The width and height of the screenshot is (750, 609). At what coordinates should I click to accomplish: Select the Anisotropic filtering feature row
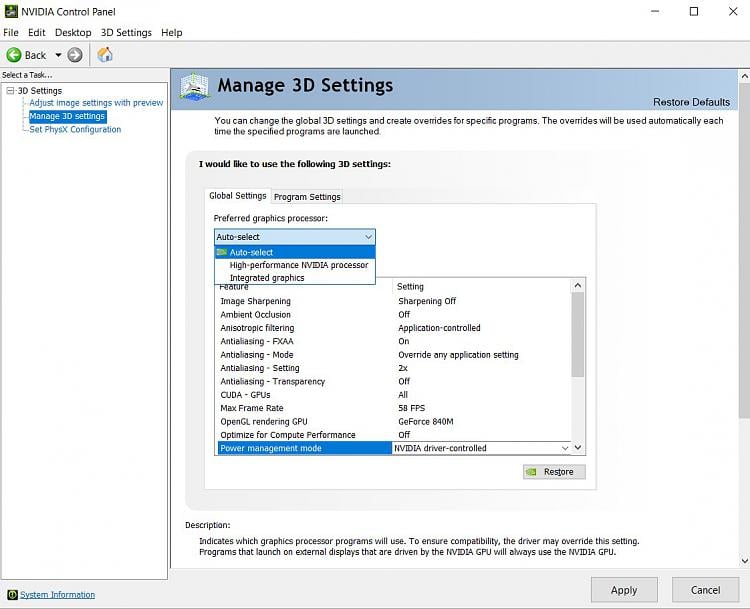[x=395, y=328]
